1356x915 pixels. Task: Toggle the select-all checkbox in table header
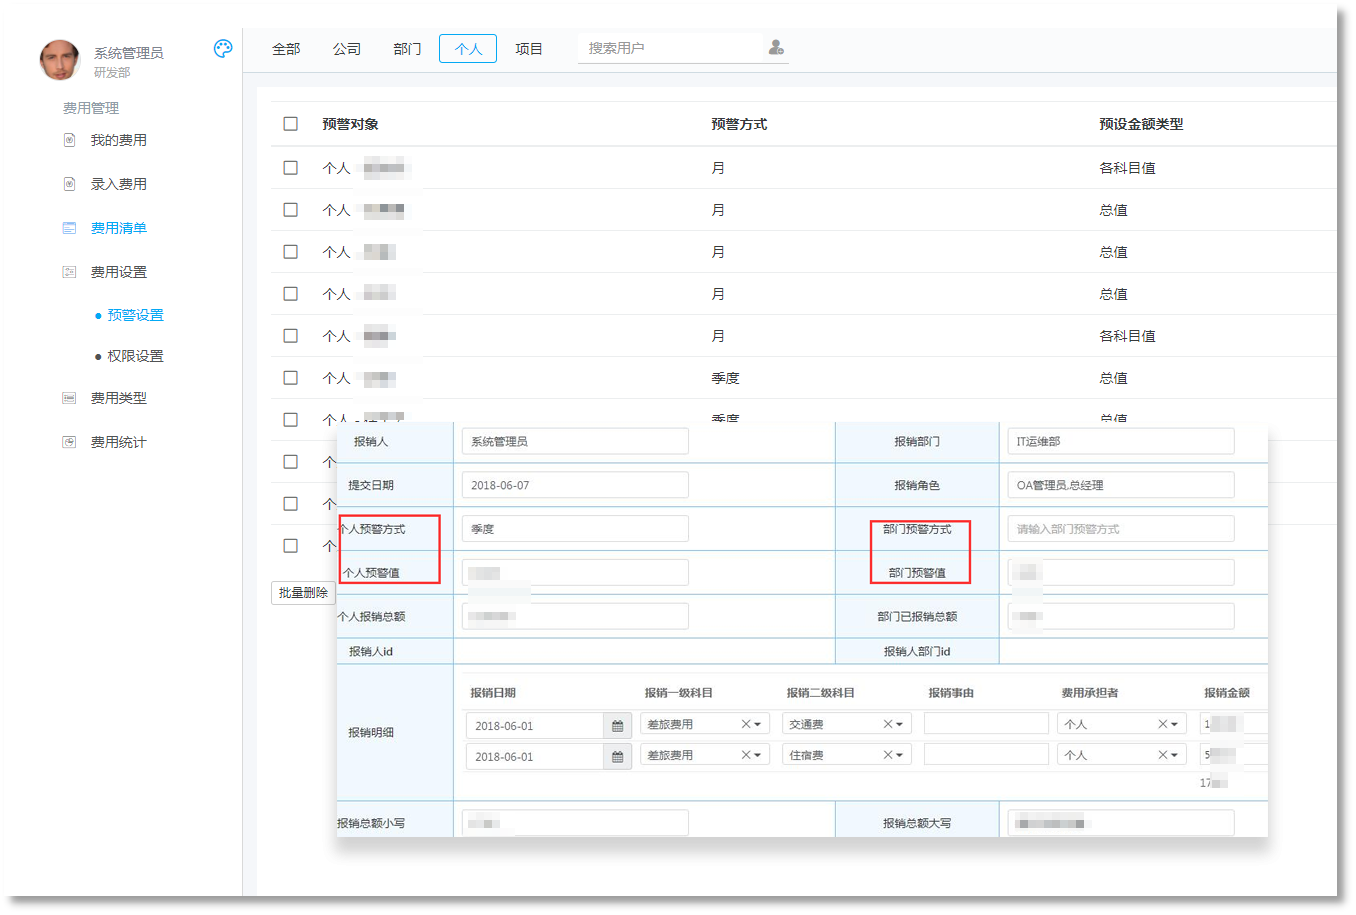coord(291,124)
